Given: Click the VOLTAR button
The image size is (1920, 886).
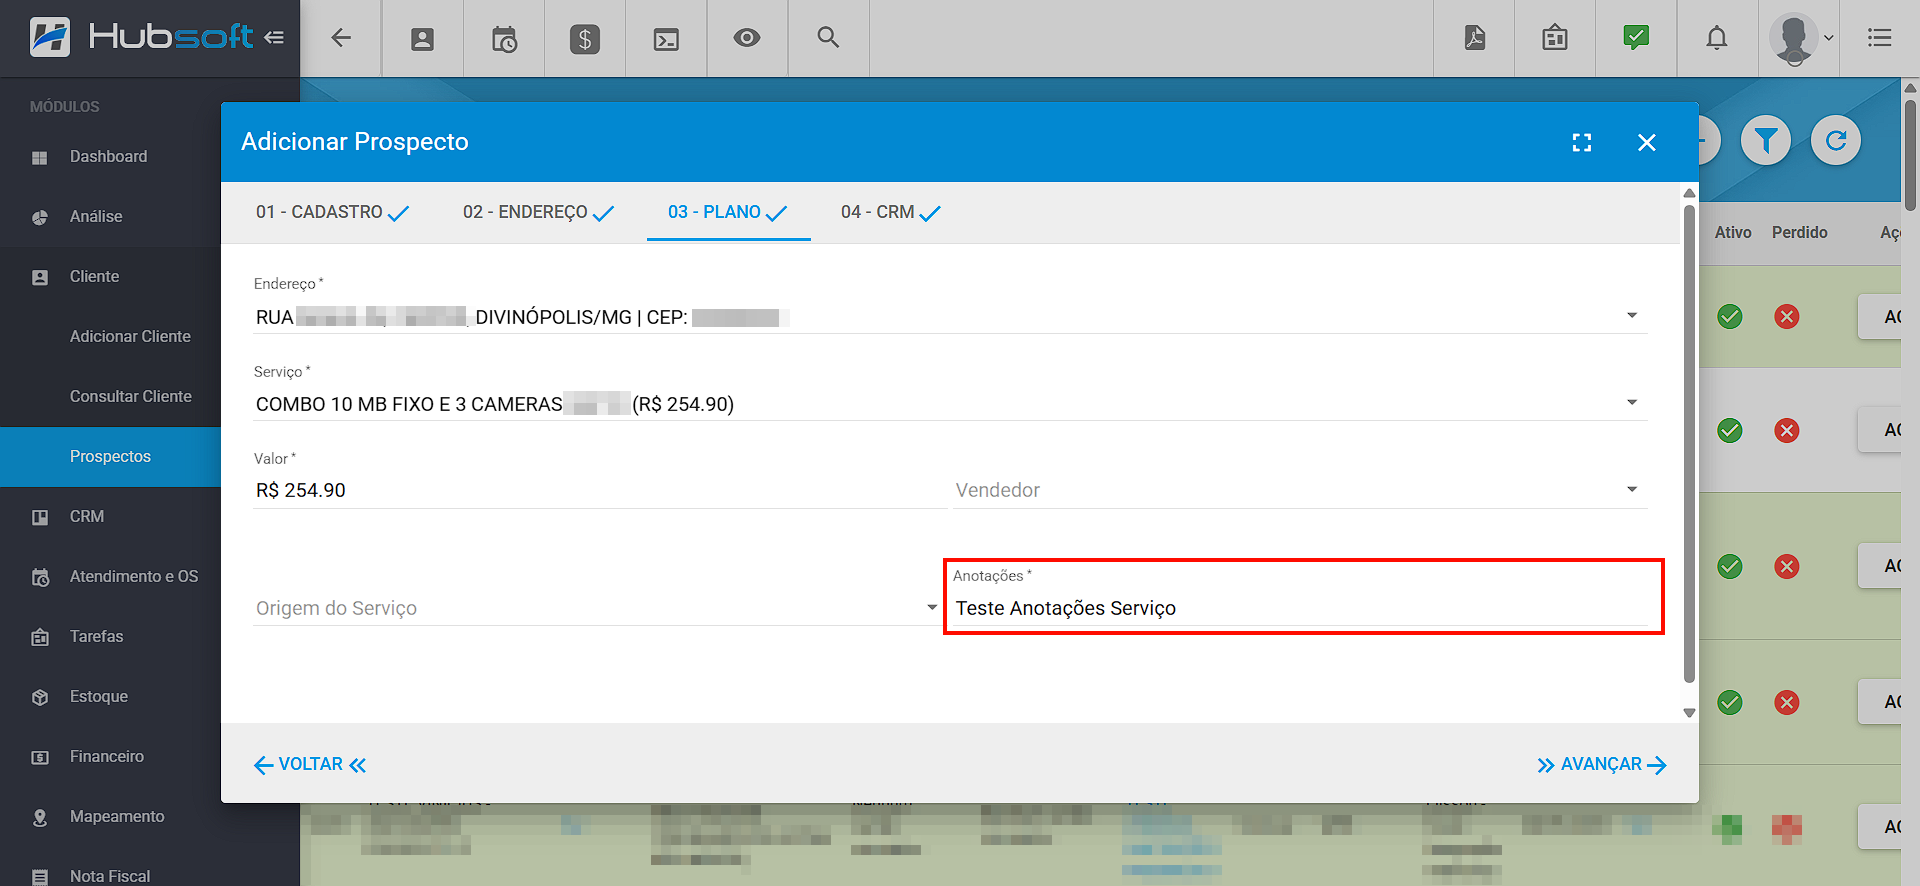Looking at the screenshot, I should 310,765.
